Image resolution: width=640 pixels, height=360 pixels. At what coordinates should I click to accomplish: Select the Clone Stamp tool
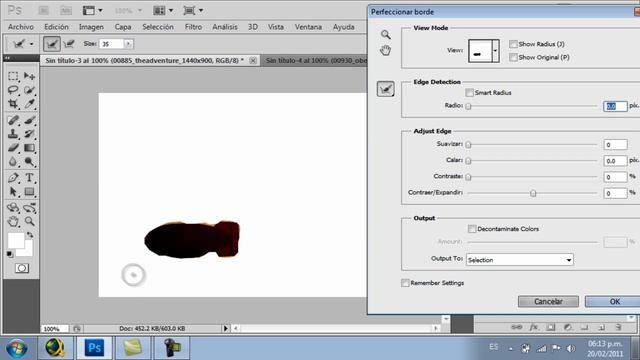pos(13,134)
